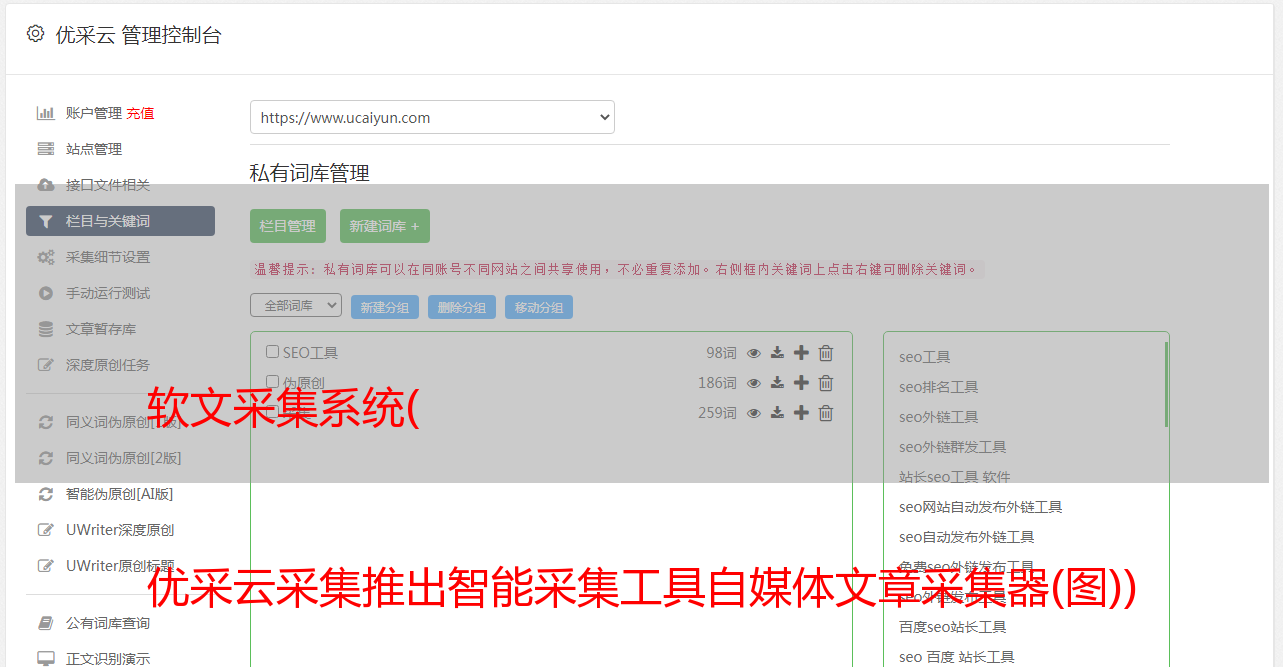Click the edit icon beside 深度原创任务
Image resolution: width=1283 pixels, height=667 pixels.
coord(45,365)
